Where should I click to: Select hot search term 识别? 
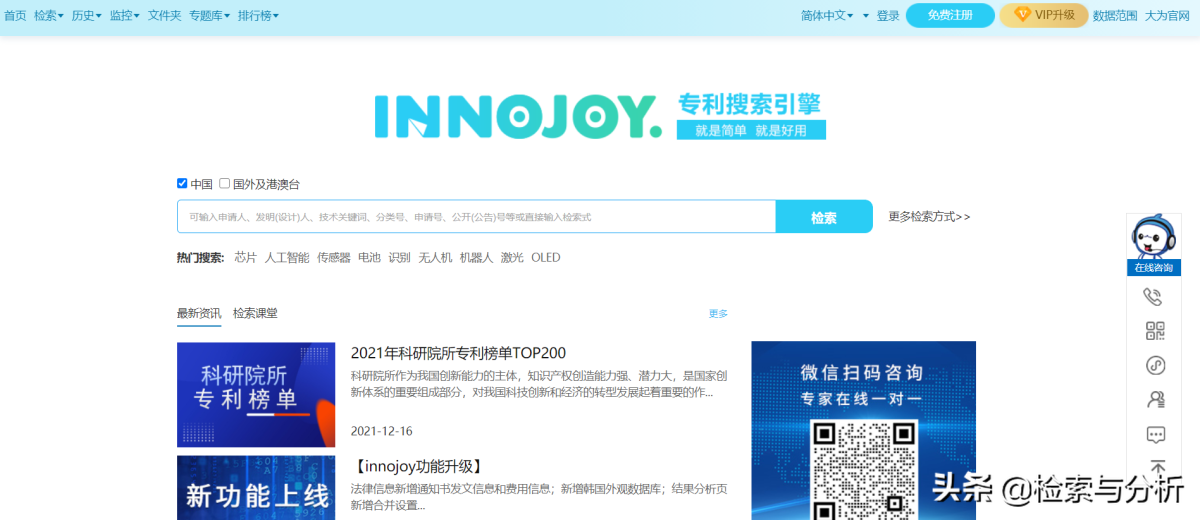tap(399, 257)
